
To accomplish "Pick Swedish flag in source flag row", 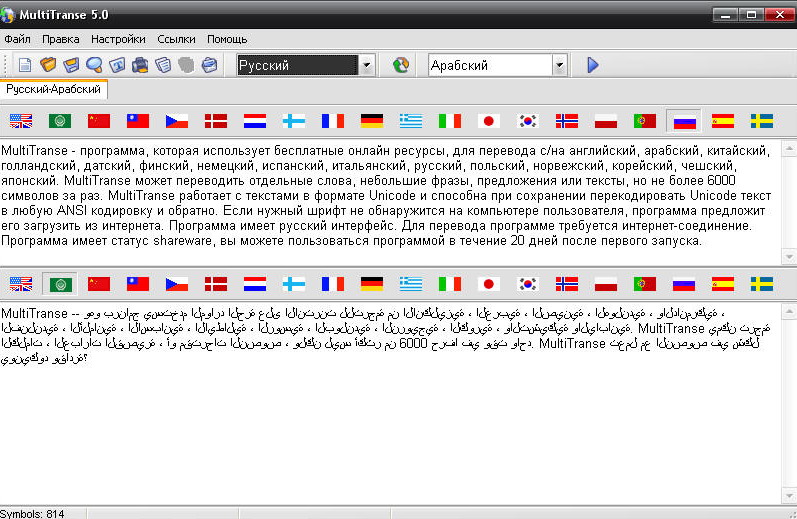I will point(762,121).
